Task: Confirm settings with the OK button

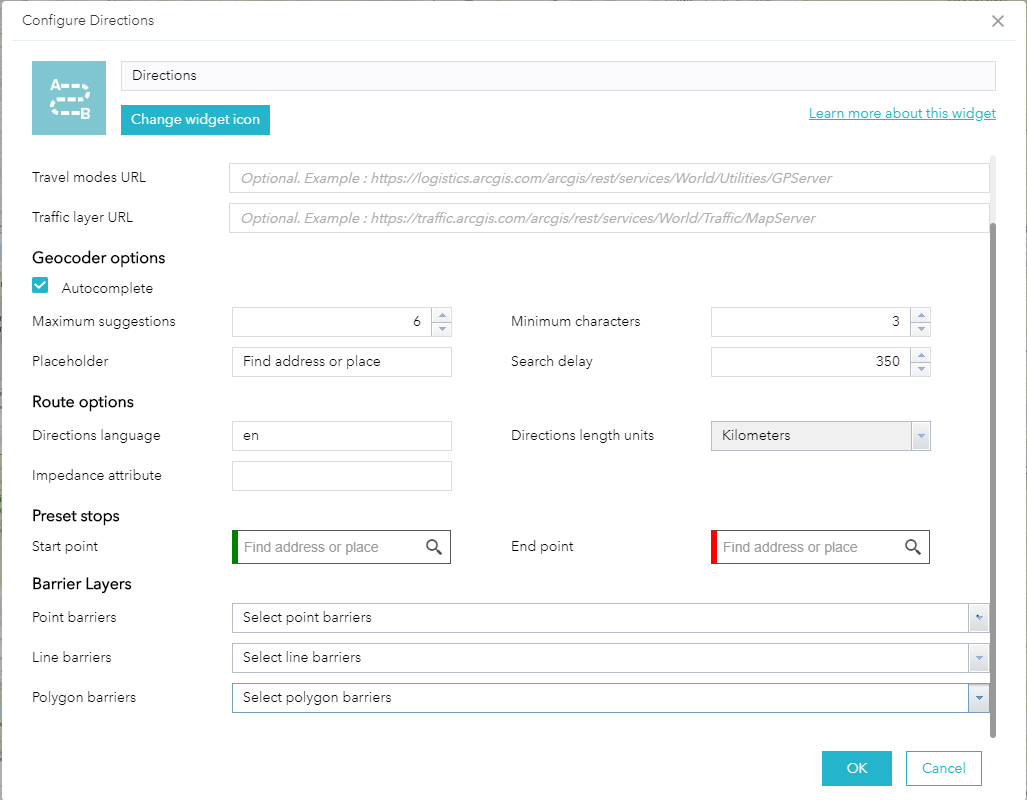Action: coord(856,768)
